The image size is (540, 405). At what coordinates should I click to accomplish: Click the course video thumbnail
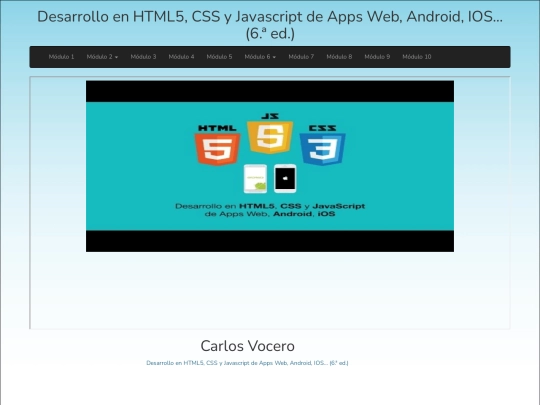[270, 166]
